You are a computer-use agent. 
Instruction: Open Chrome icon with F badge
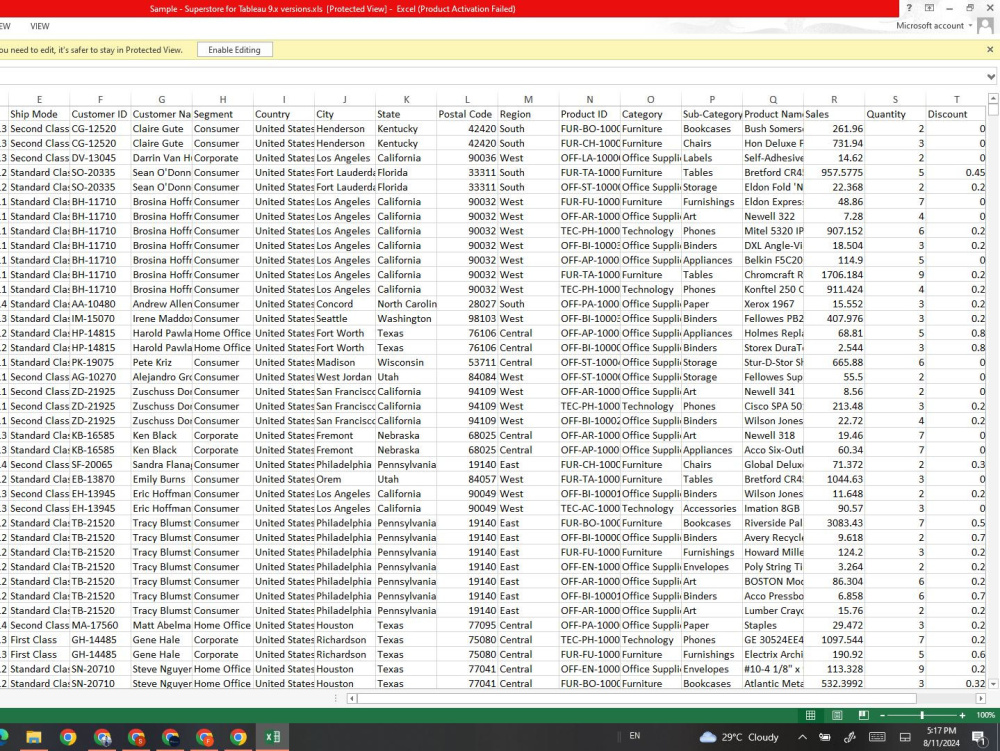click(204, 738)
